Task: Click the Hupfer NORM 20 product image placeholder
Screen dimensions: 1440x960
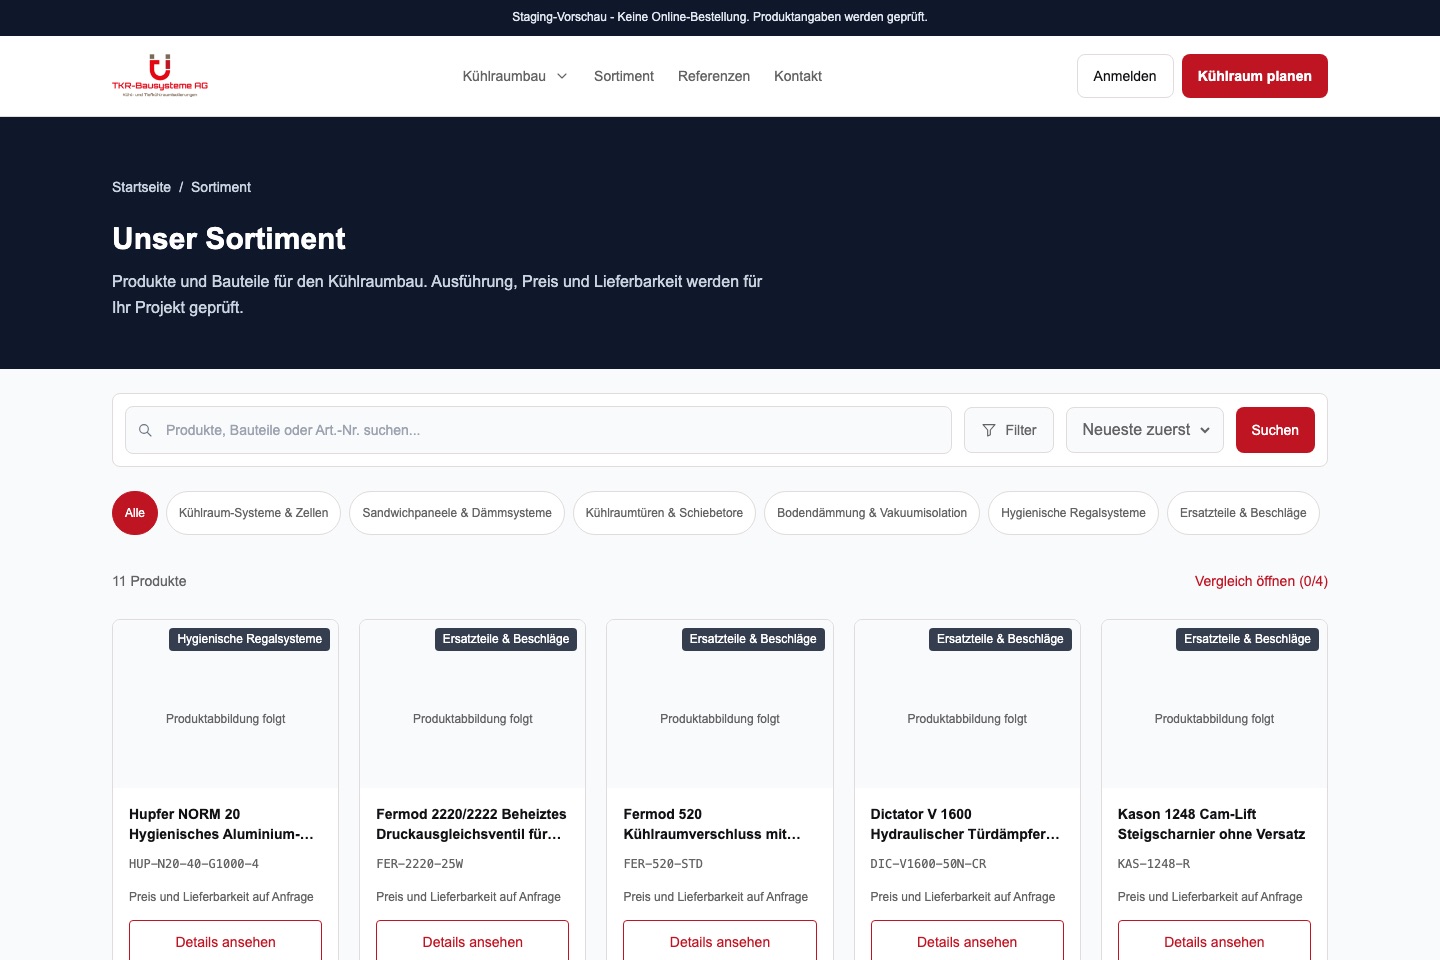Action: 225,704
